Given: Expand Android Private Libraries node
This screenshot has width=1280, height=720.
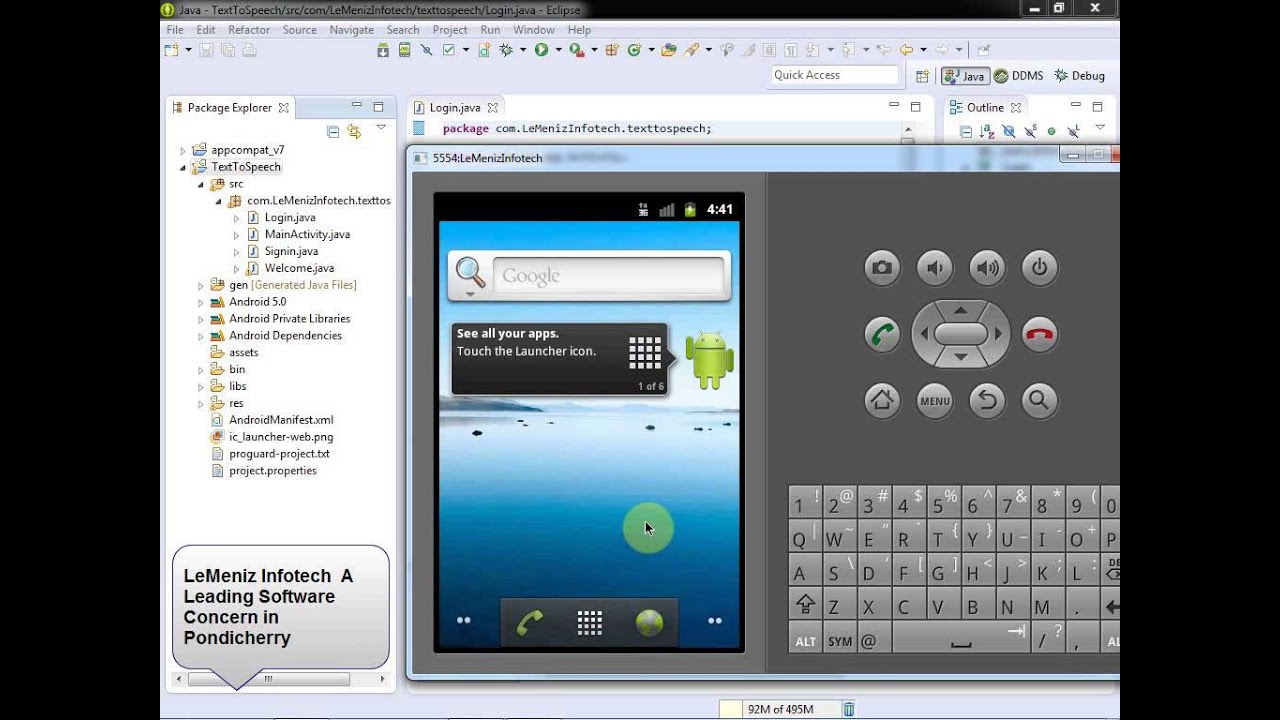Looking at the screenshot, I should [200, 320].
